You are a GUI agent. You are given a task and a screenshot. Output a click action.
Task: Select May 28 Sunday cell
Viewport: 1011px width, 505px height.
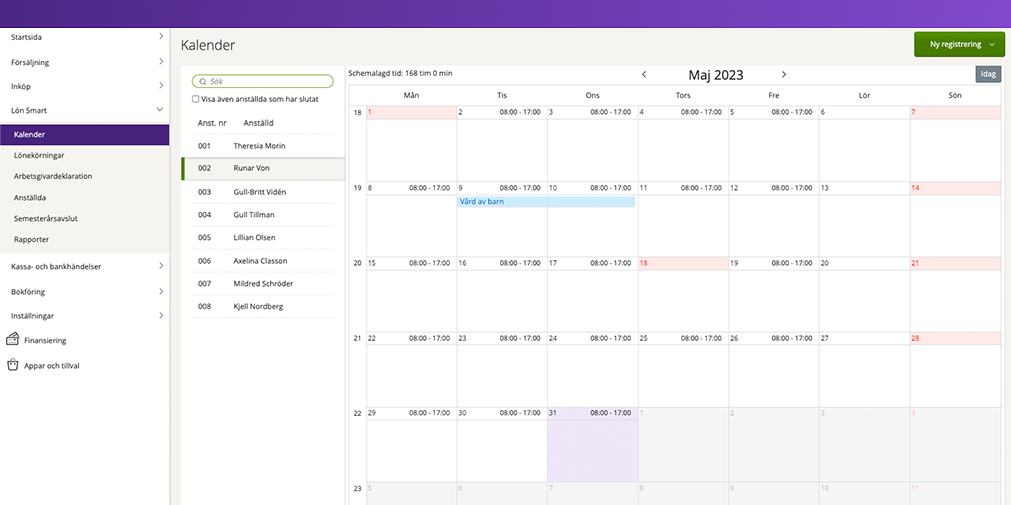956,370
